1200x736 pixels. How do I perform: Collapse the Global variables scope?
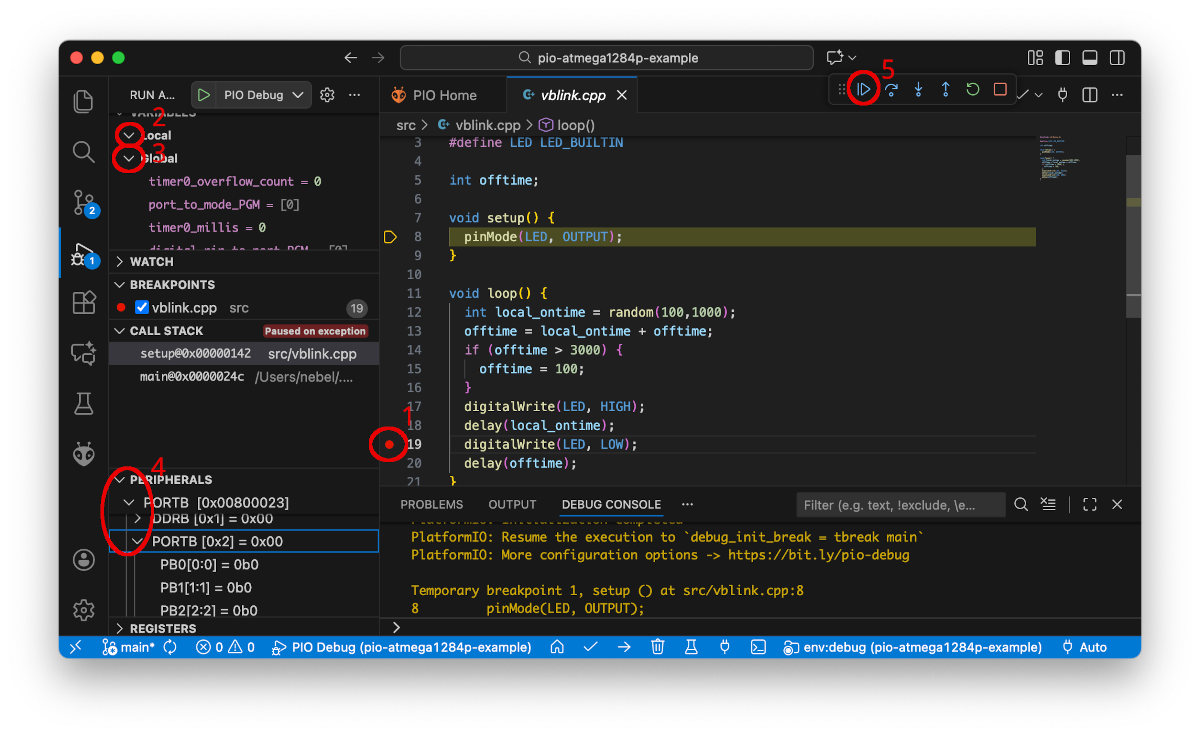click(129, 158)
